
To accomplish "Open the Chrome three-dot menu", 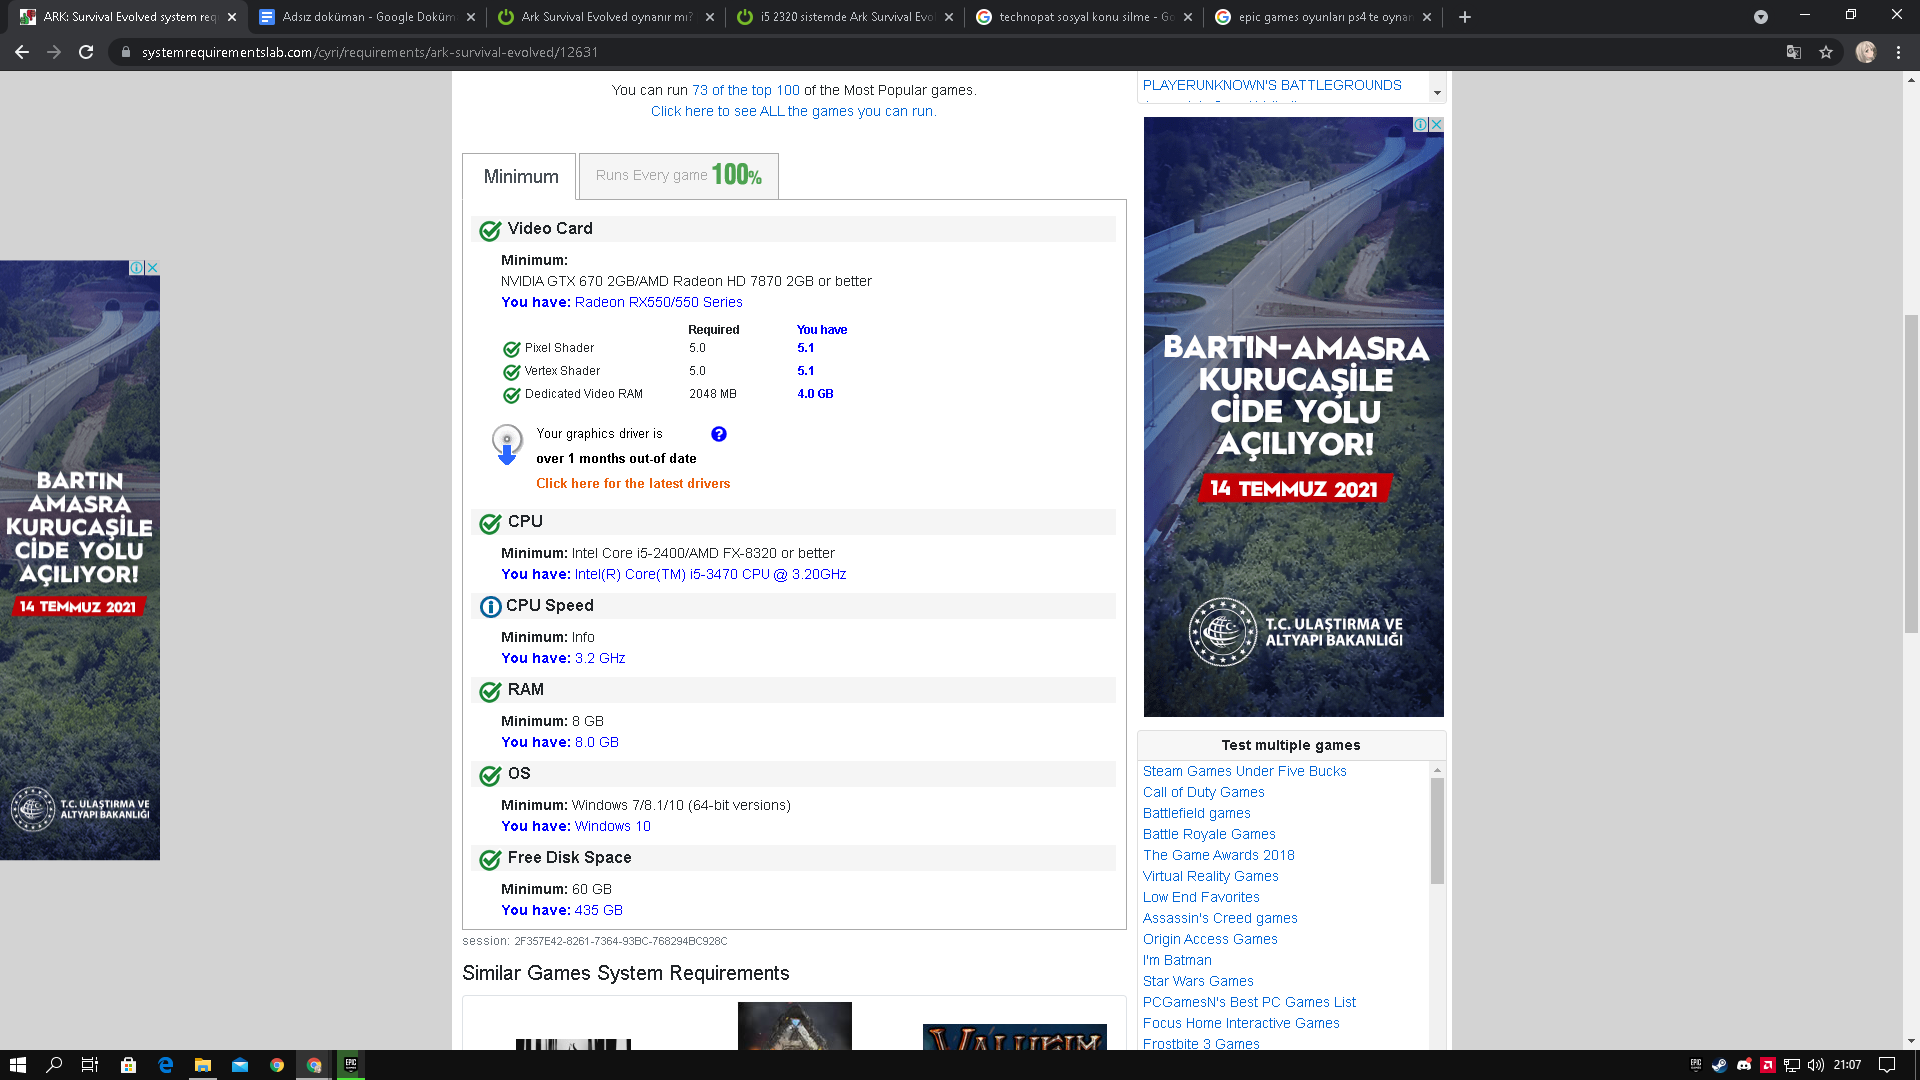I will [1898, 52].
